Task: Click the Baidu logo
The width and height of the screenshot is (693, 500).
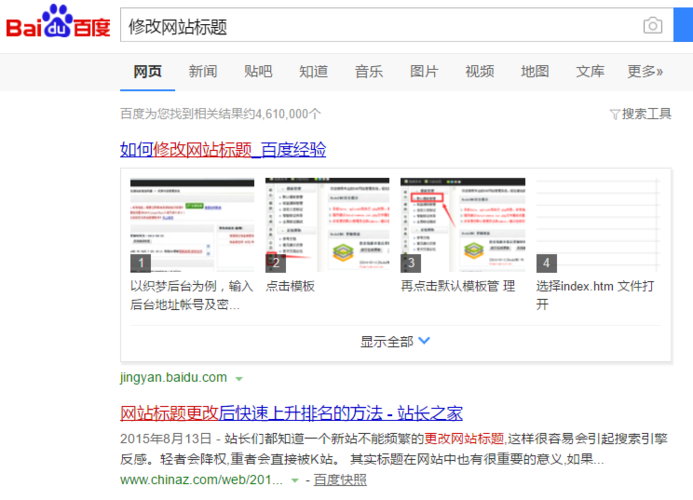Action: coord(58,25)
